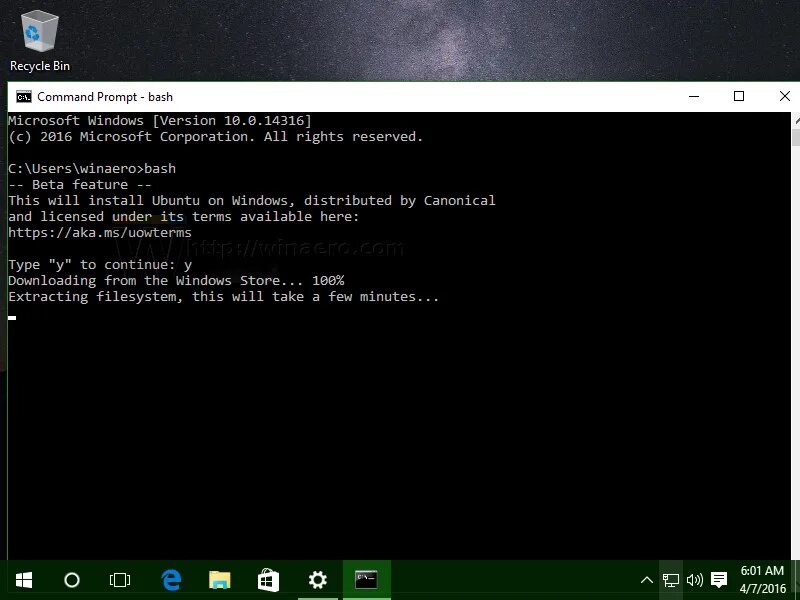This screenshot has height=600, width=800.
Task: Open Task View on the taskbar
Action: (119, 580)
